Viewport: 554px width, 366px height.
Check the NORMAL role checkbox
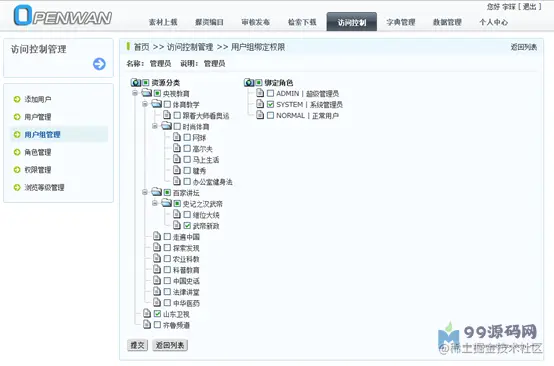click(271, 116)
